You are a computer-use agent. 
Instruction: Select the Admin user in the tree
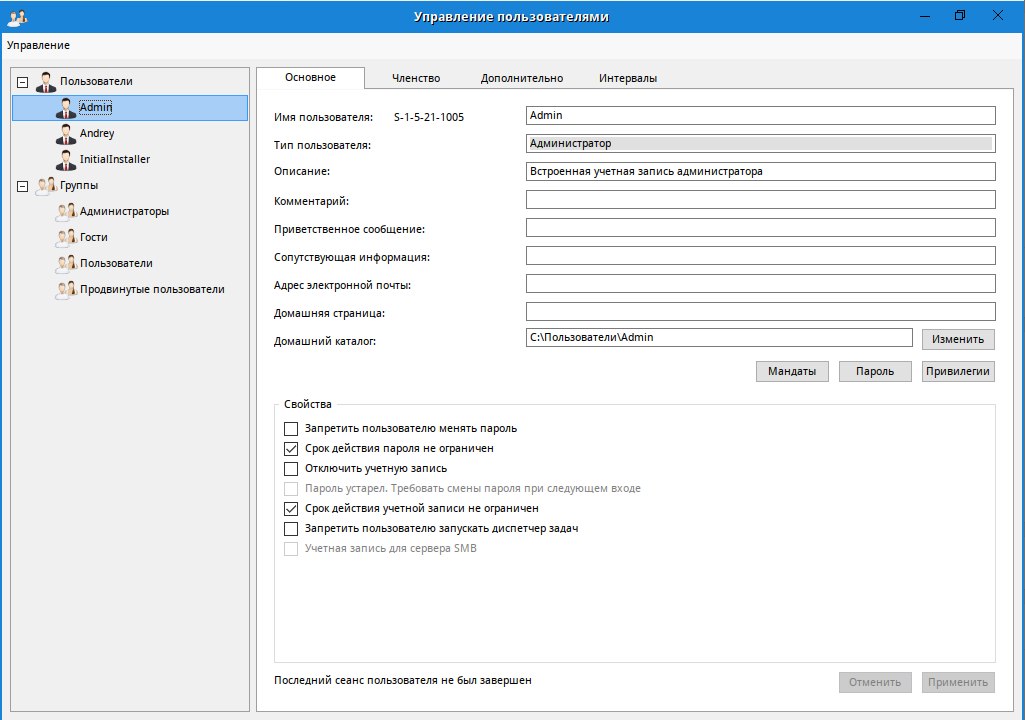(x=130, y=108)
